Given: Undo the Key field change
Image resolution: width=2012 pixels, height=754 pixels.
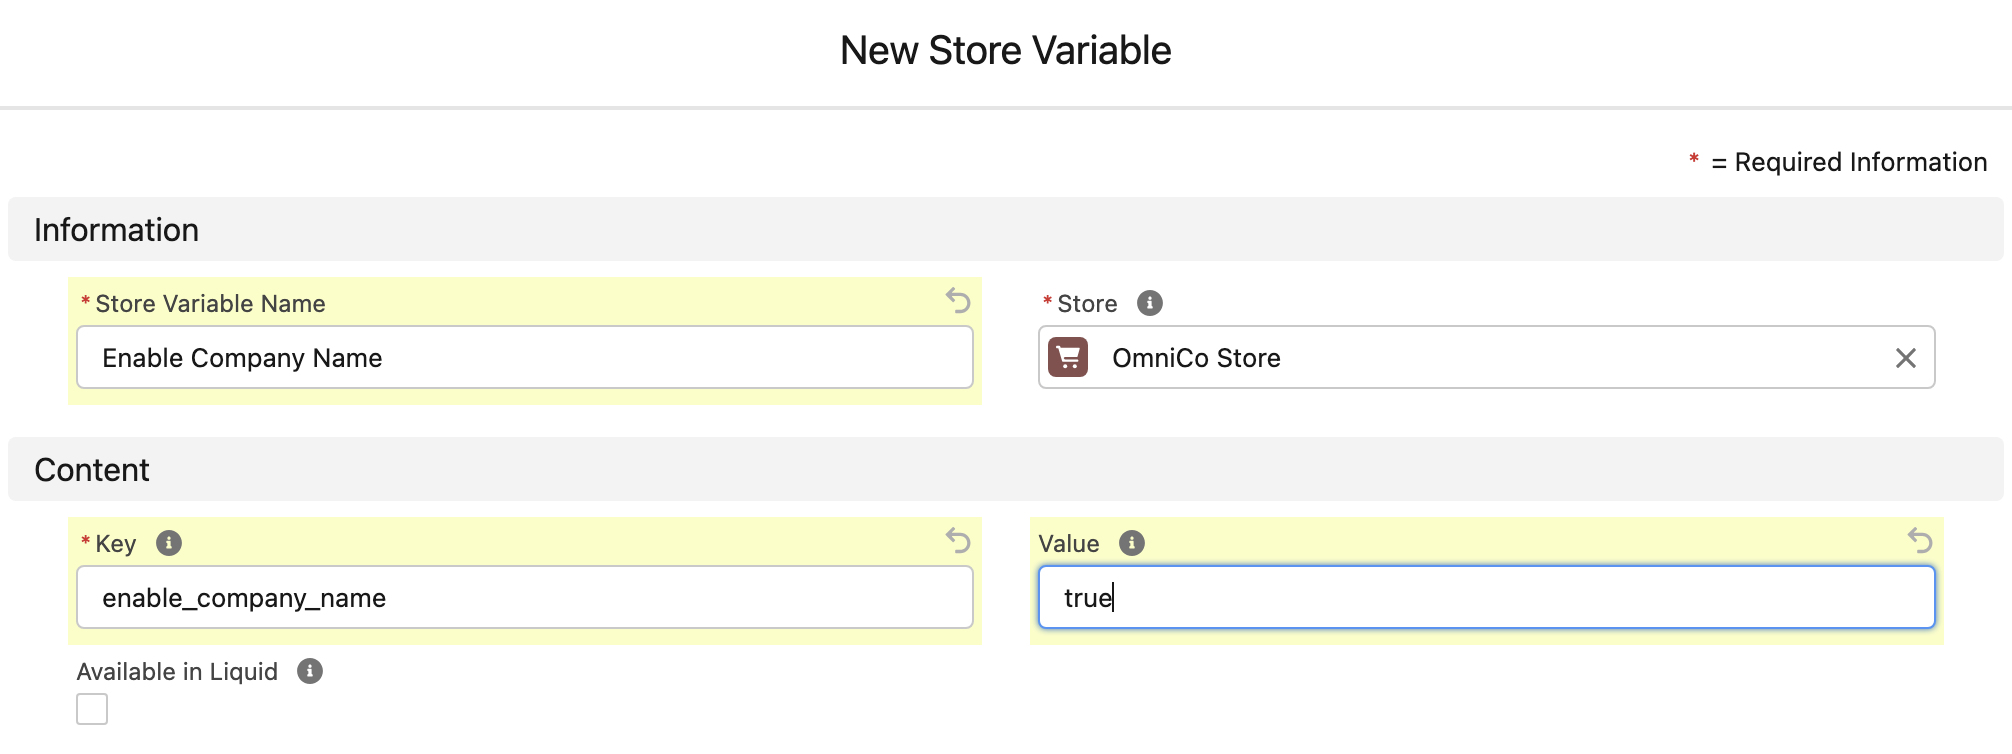Looking at the screenshot, I should pos(958,540).
